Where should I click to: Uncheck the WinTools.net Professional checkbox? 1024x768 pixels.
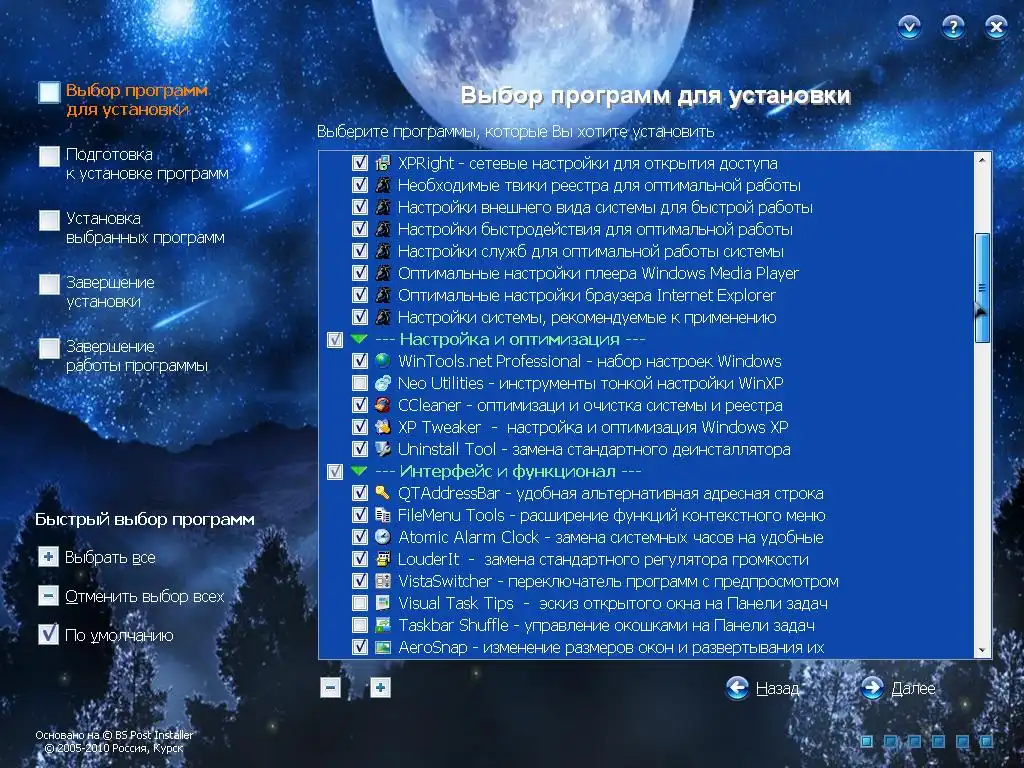coord(360,361)
